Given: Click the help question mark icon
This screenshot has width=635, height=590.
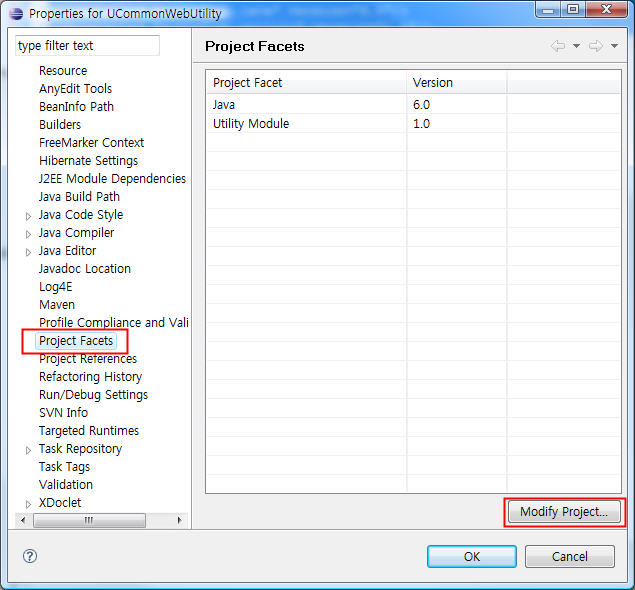Looking at the screenshot, I should pyautogui.click(x=30, y=556).
